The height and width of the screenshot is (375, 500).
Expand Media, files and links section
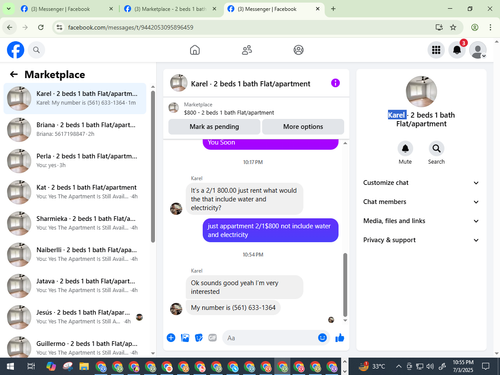(x=421, y=221)
